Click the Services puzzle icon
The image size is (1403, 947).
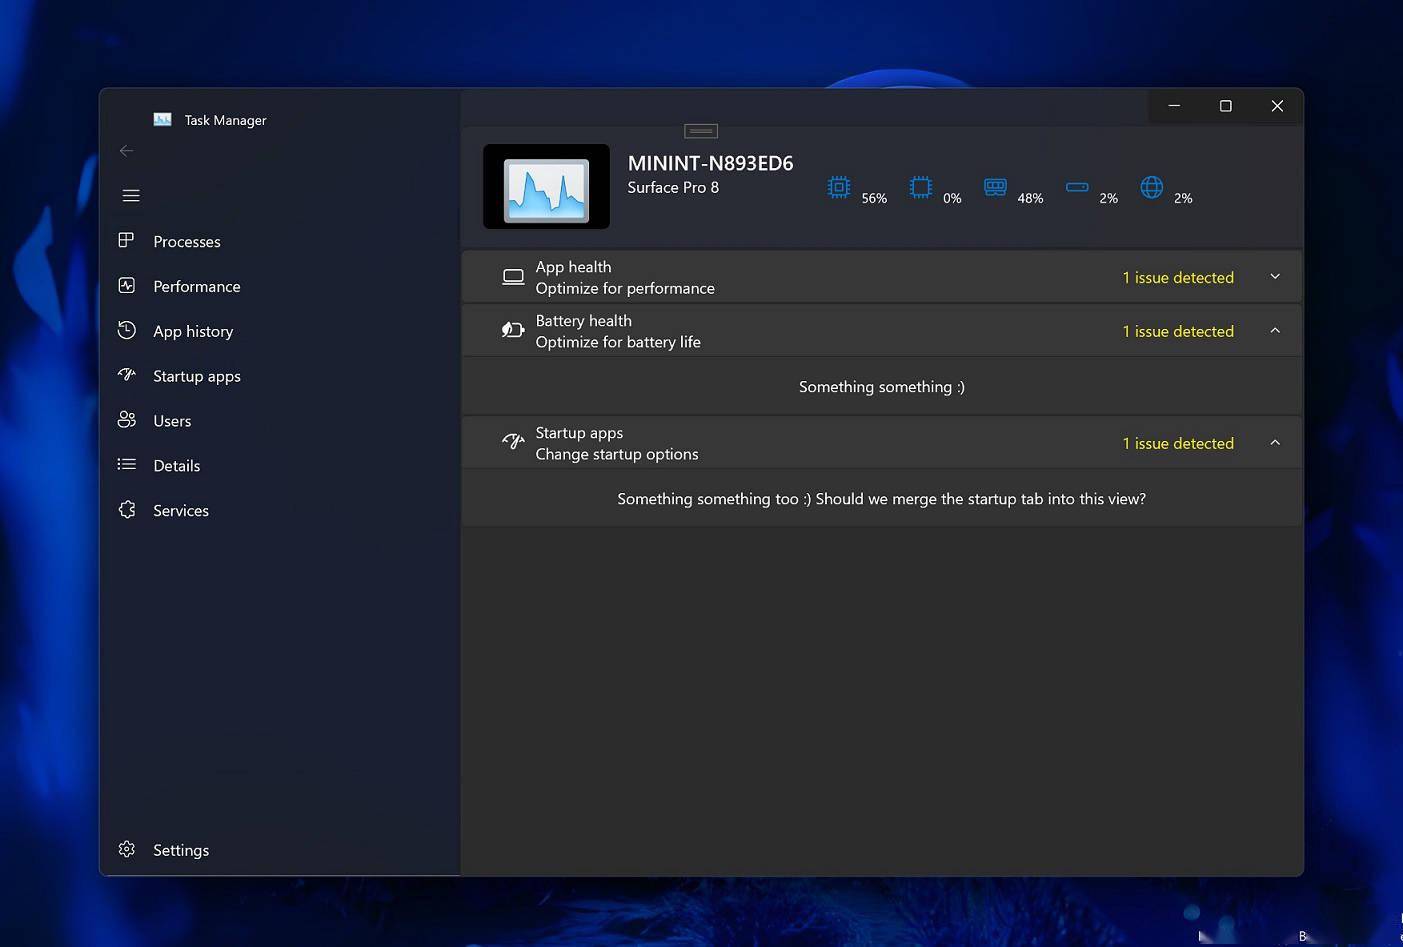(x=126, y=509)
